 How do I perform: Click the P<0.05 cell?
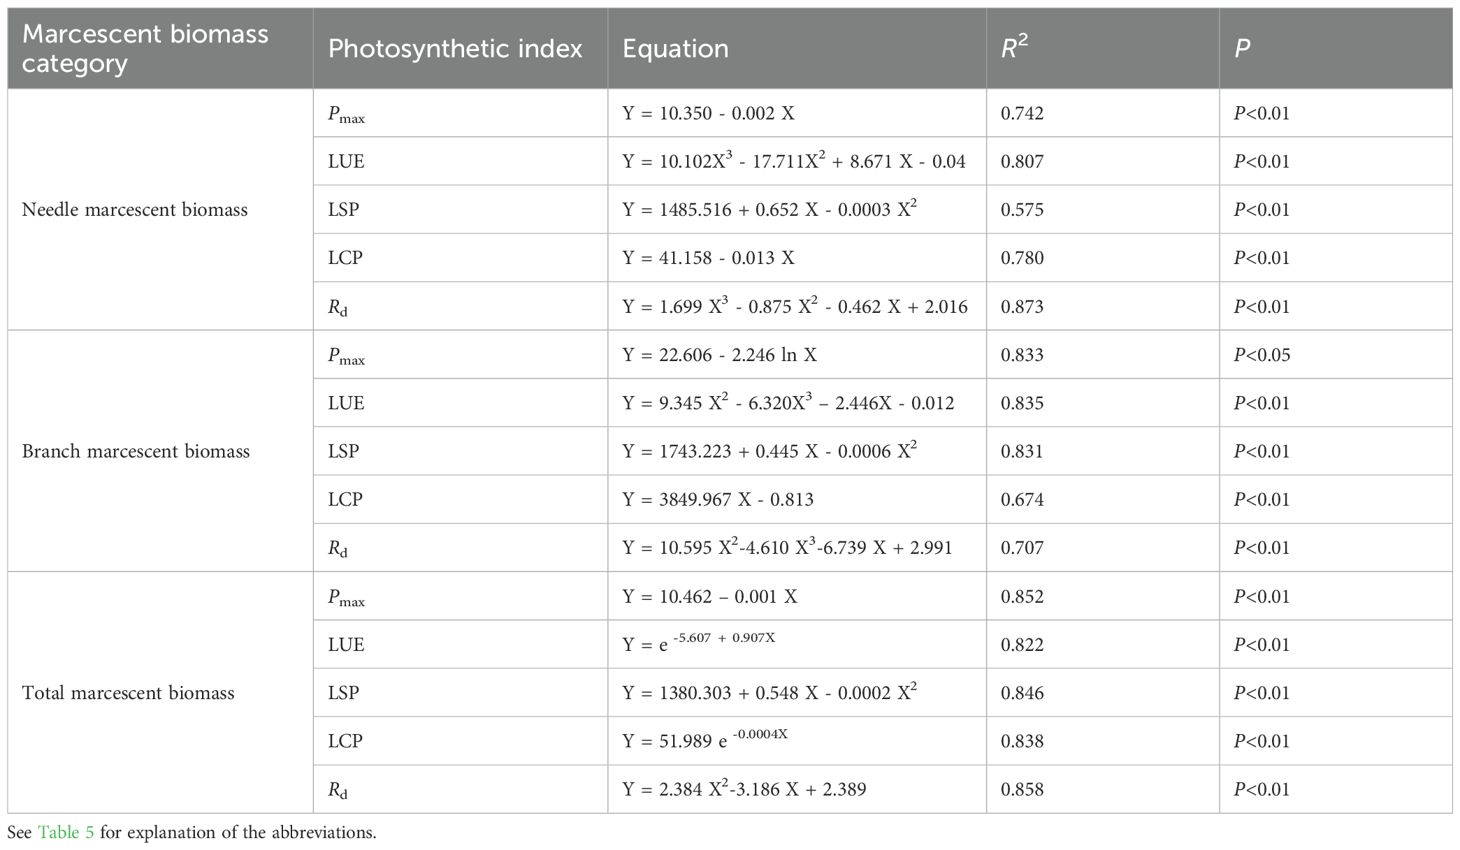1261,355
